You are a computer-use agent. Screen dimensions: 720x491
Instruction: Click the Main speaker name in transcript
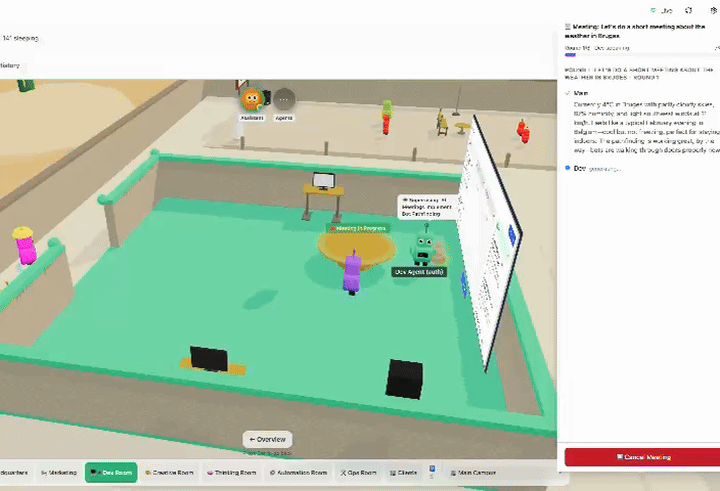tap(580, 93)
